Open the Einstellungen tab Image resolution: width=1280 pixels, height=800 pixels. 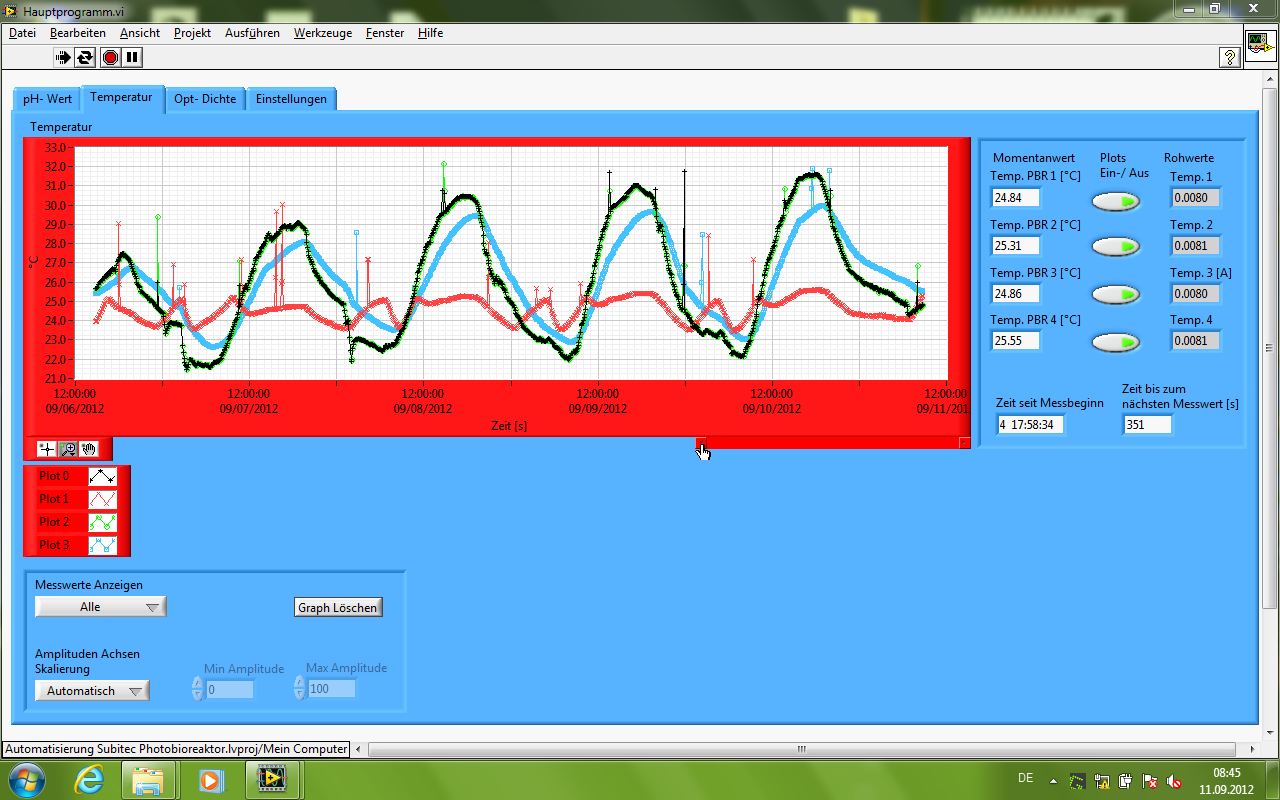tap(291, 99)
